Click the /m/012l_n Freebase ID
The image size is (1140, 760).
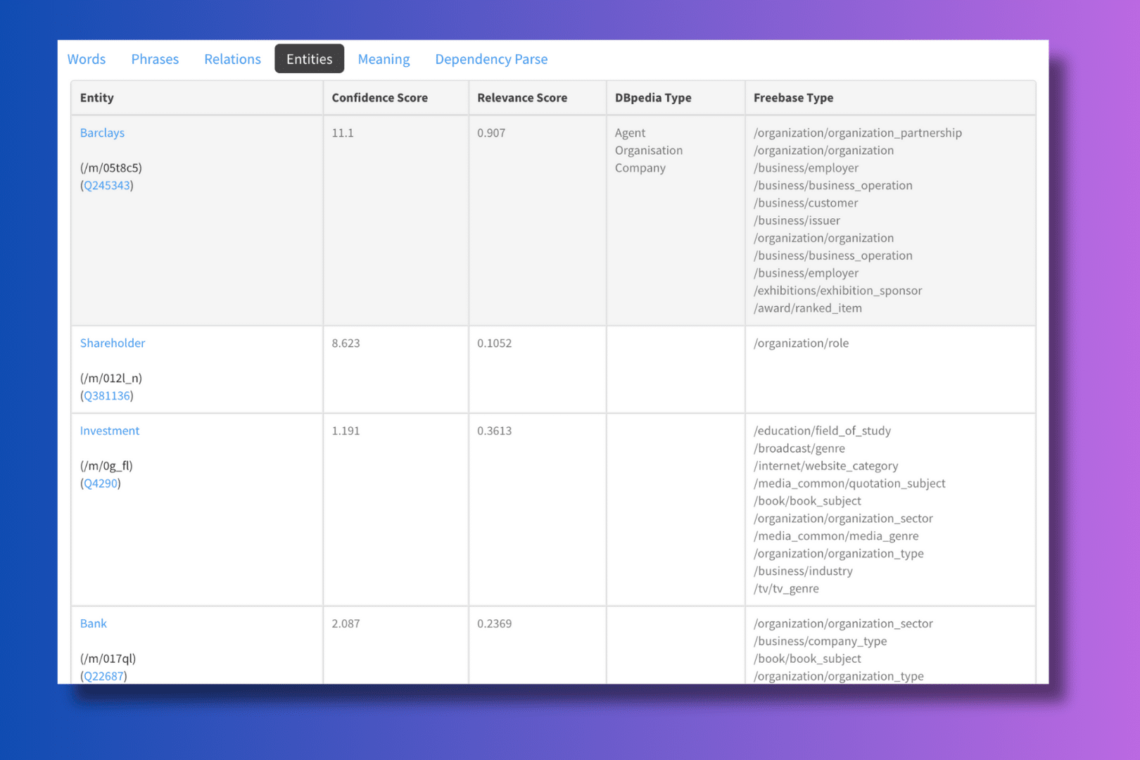point(111,377)
